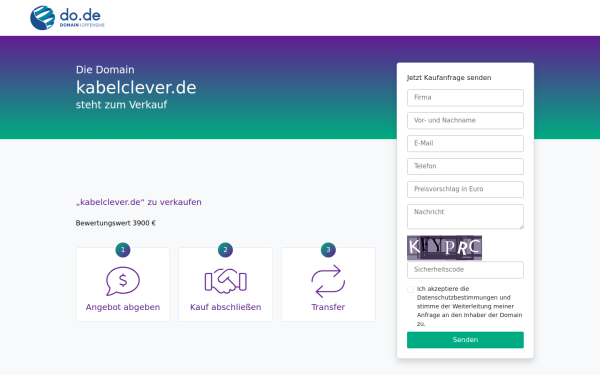Screen dimensions: 600x375
Task: Click the Jetzt Kaufanfrage senden heading
Action: [x=449, y=78]
